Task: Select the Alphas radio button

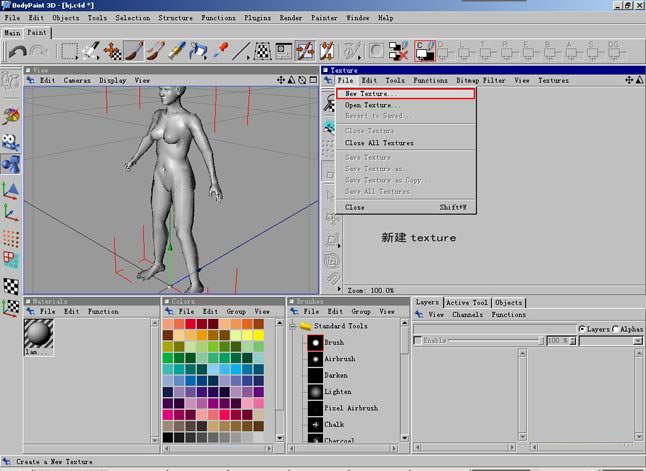Action: tap(615, 329)
